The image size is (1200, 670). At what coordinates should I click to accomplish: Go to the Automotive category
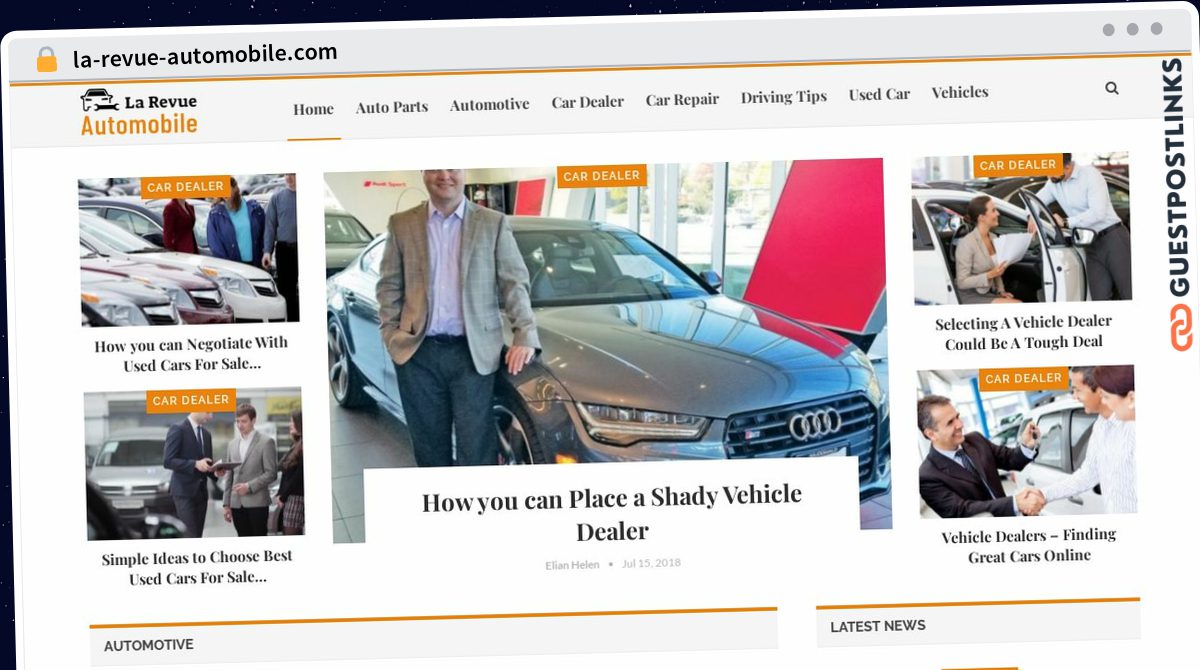(x=490, y=104)
